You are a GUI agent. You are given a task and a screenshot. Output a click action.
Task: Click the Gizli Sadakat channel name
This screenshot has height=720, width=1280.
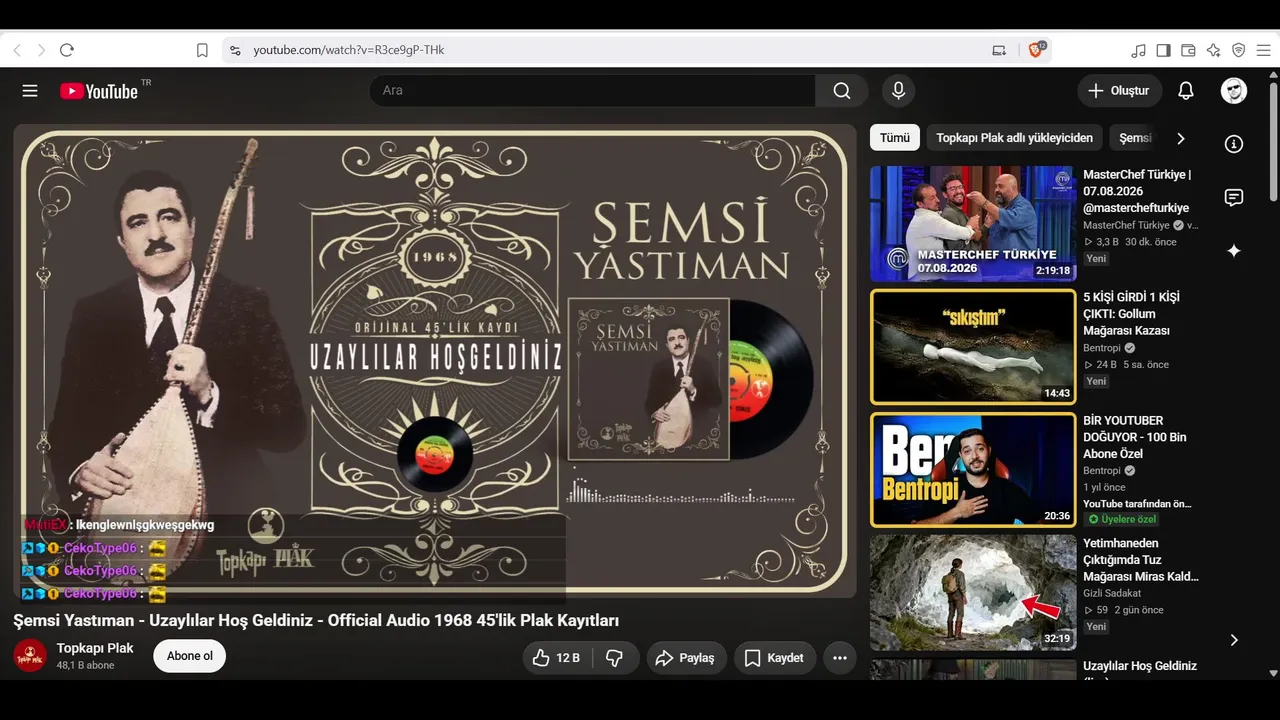tap(1112, 593)
